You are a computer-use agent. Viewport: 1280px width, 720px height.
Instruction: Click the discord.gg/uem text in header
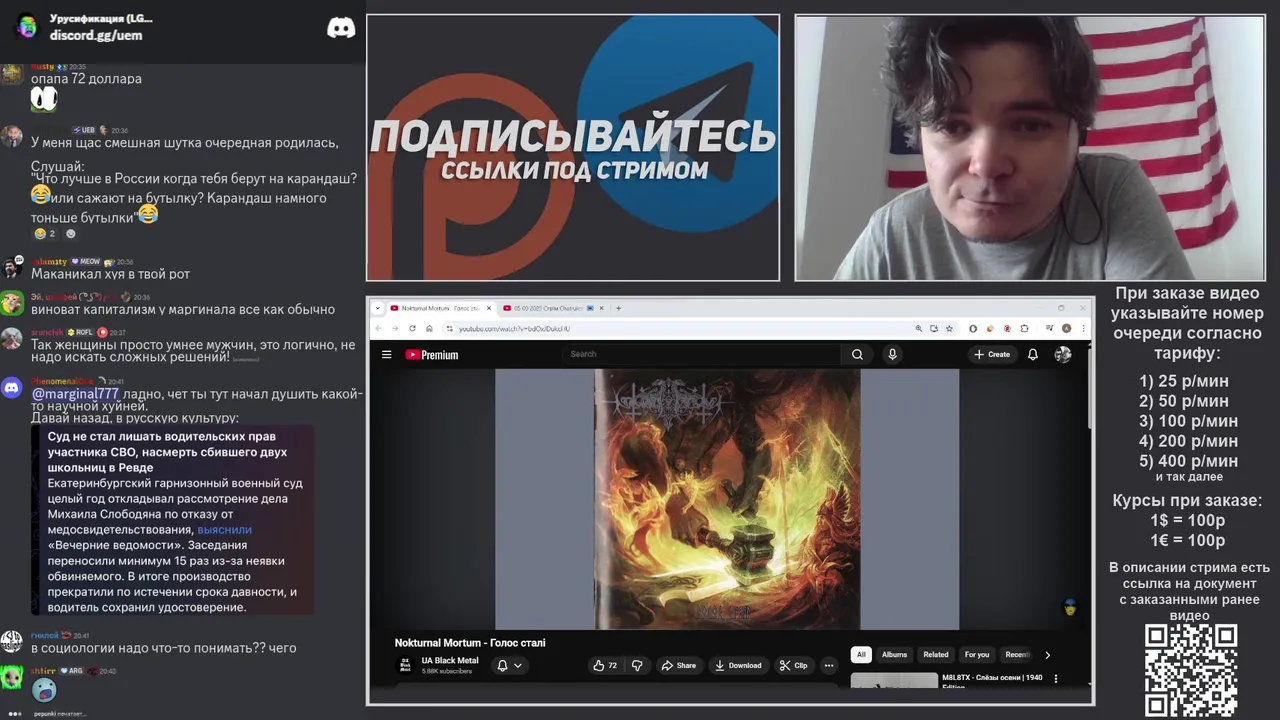tap(96, 35)
